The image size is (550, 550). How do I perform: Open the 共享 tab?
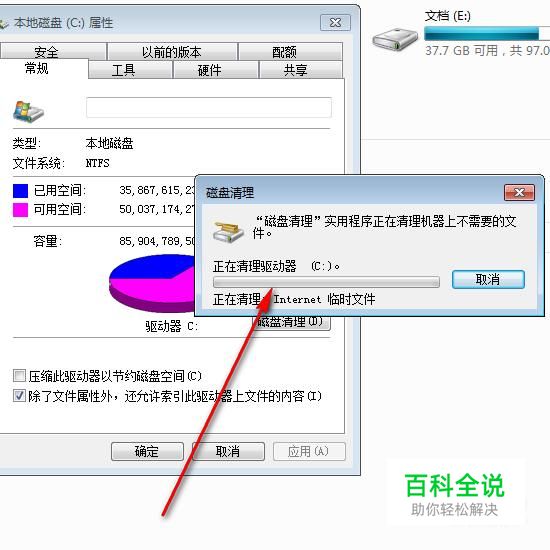click(296, 70)
